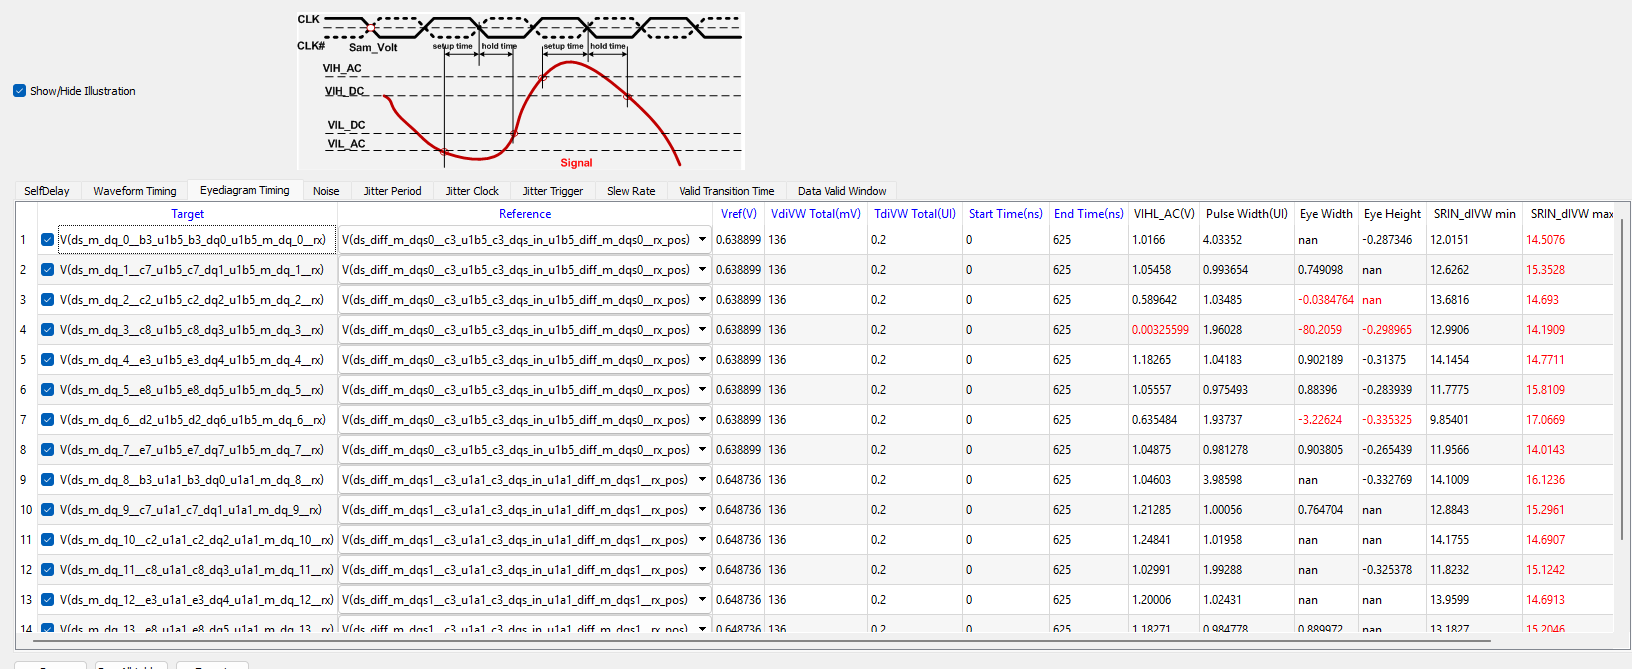This screenshot has height=669, width=1632.
Task: Toggle checkbox for the row 9 target
Action: [x=47, y=480]
